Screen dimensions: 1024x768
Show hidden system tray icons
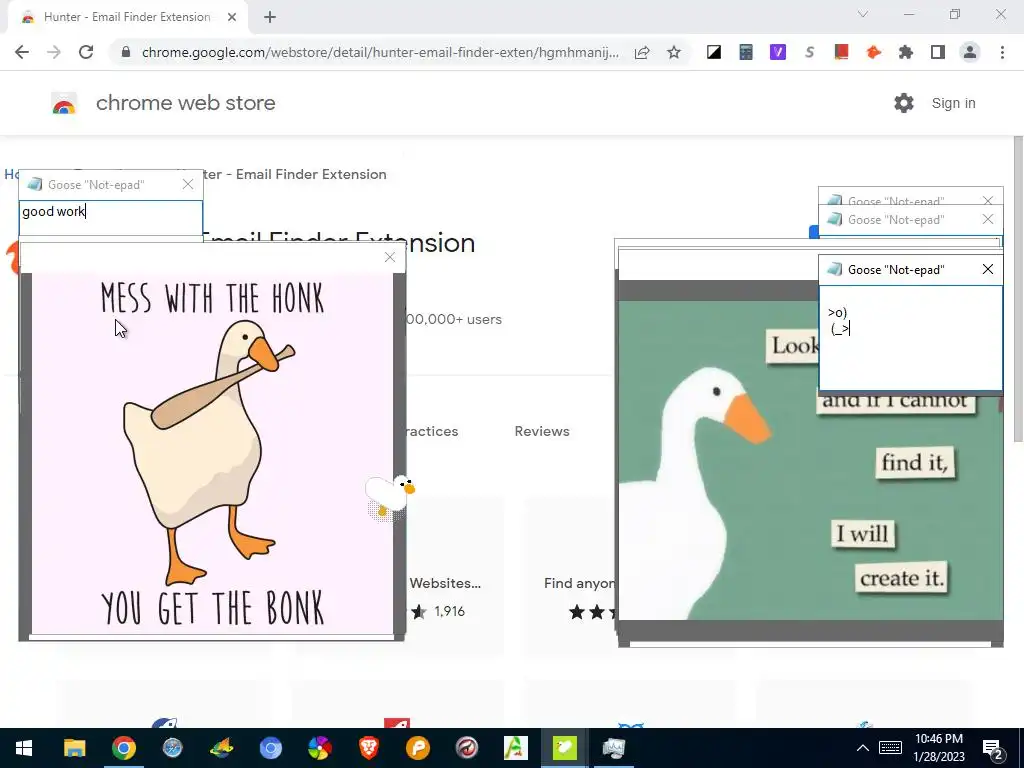863,748
